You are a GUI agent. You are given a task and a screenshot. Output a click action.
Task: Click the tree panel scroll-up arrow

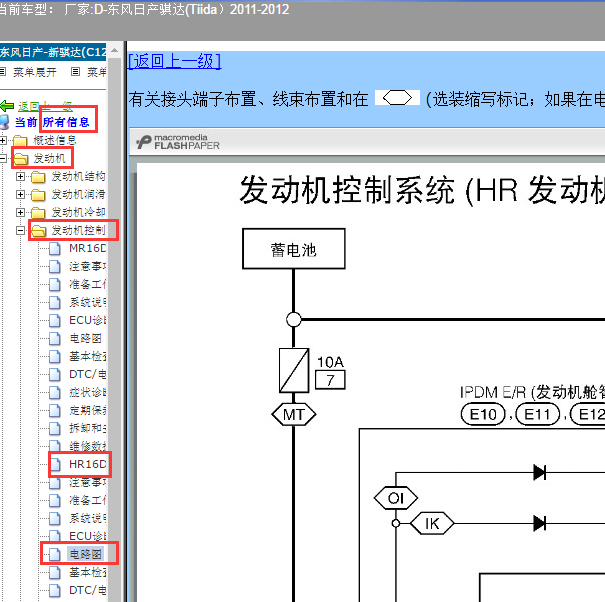(x=114, y=50)
